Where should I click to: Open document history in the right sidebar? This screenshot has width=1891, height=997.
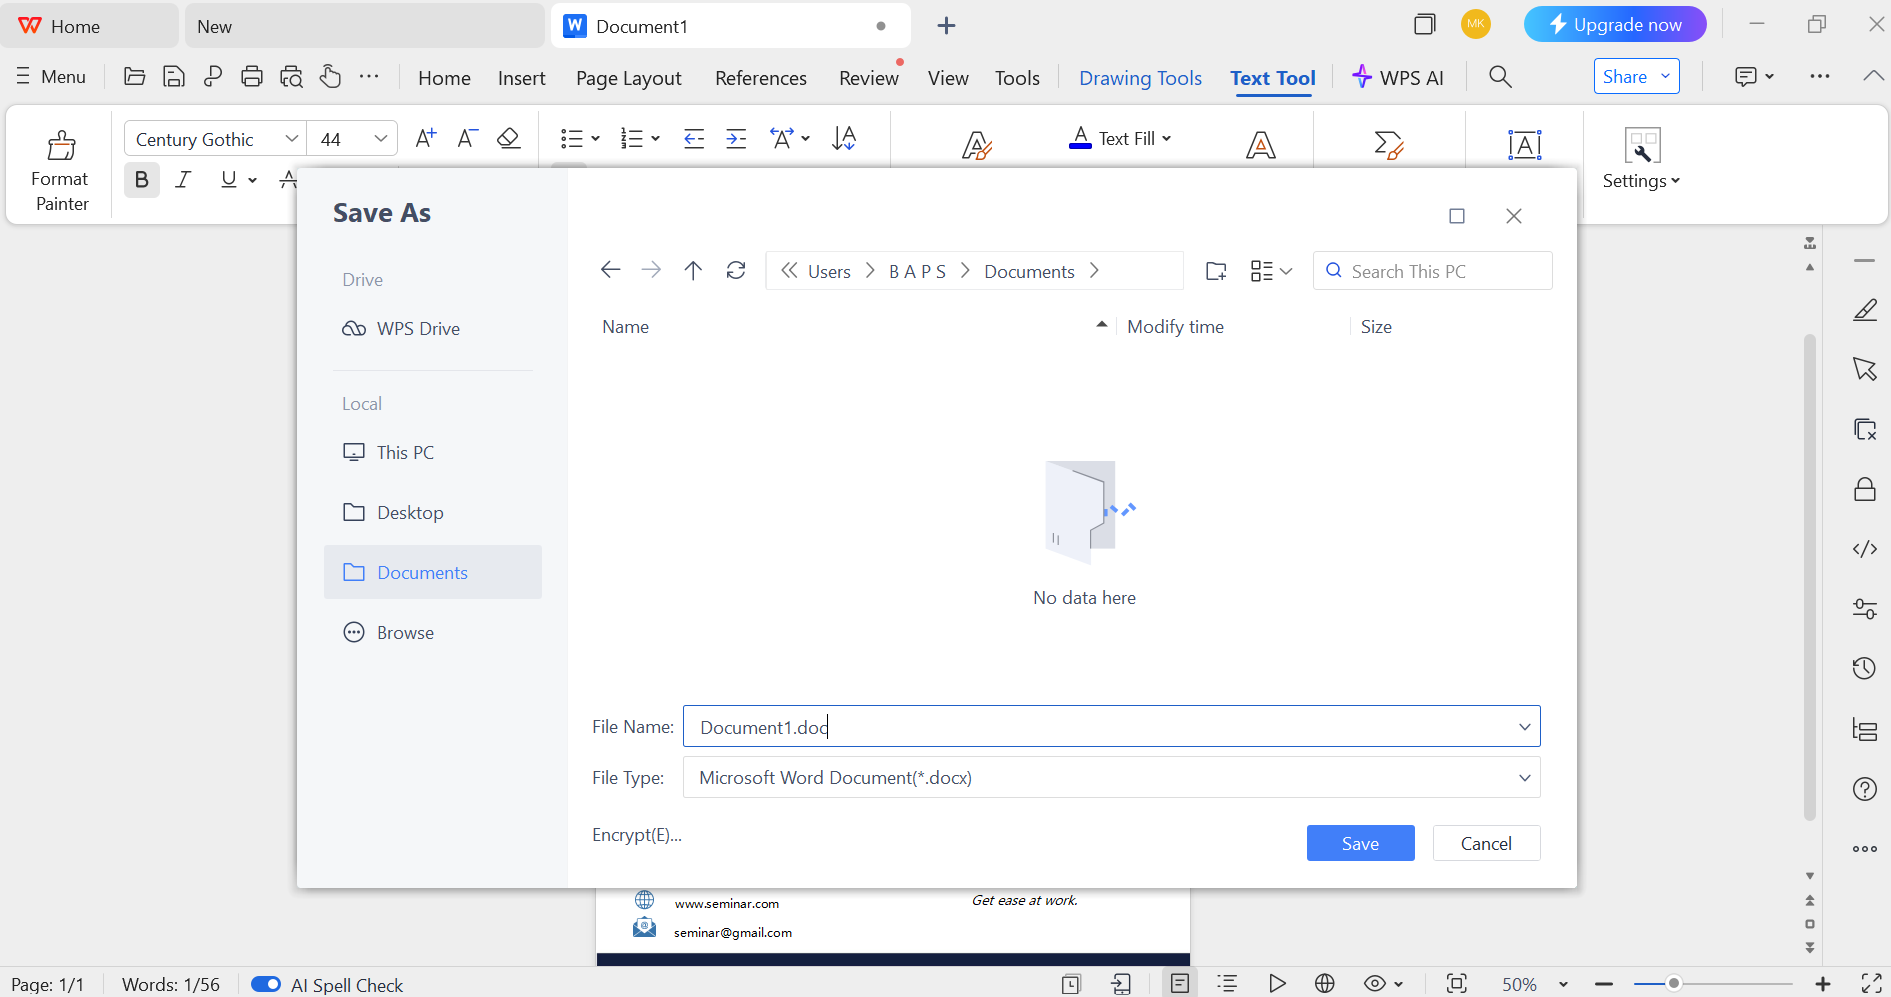pos(1864,668)
